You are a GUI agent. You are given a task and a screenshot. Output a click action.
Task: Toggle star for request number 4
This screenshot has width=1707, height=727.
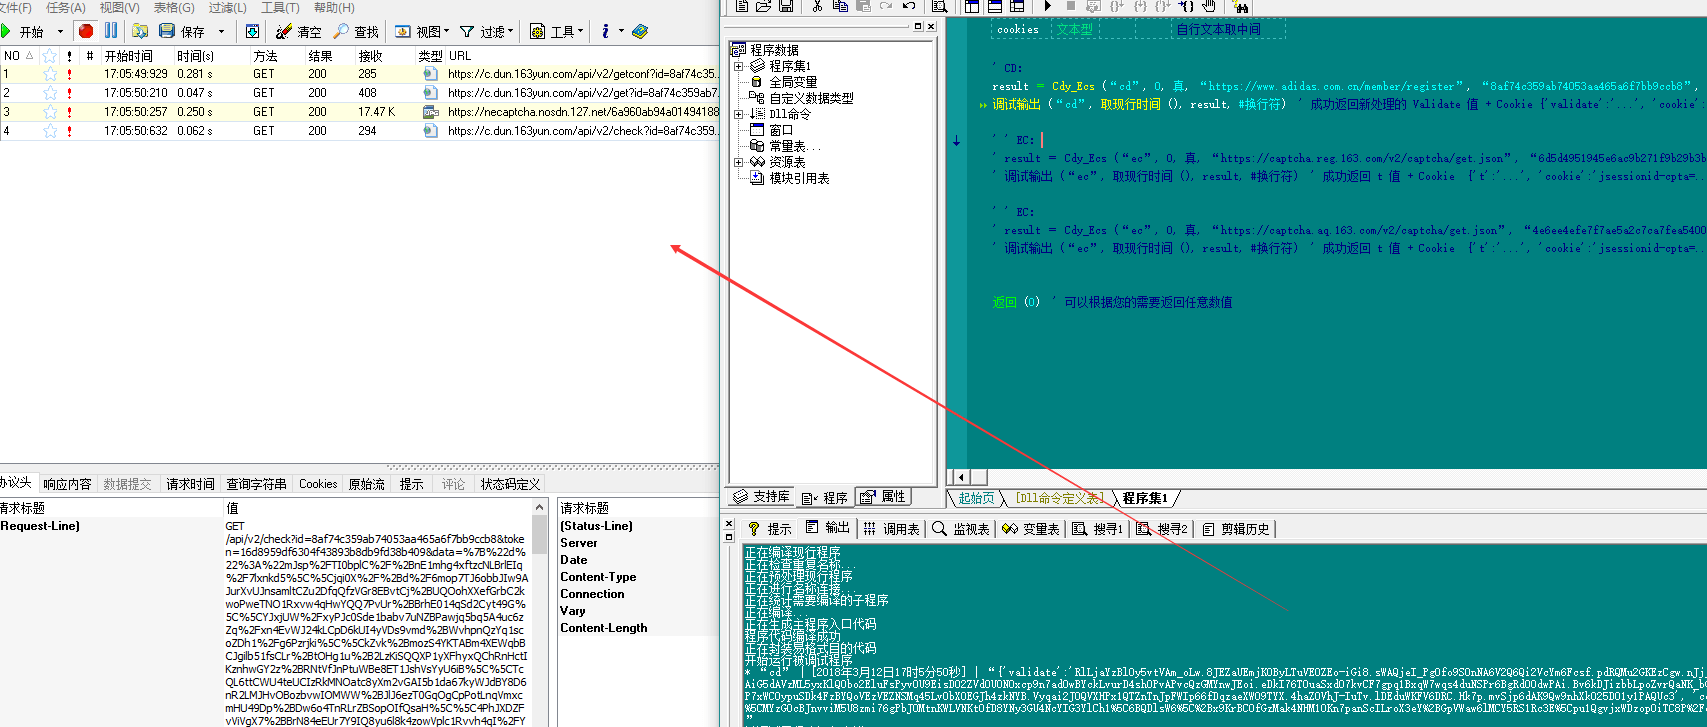pyautogui.click(x=50, y=131)
